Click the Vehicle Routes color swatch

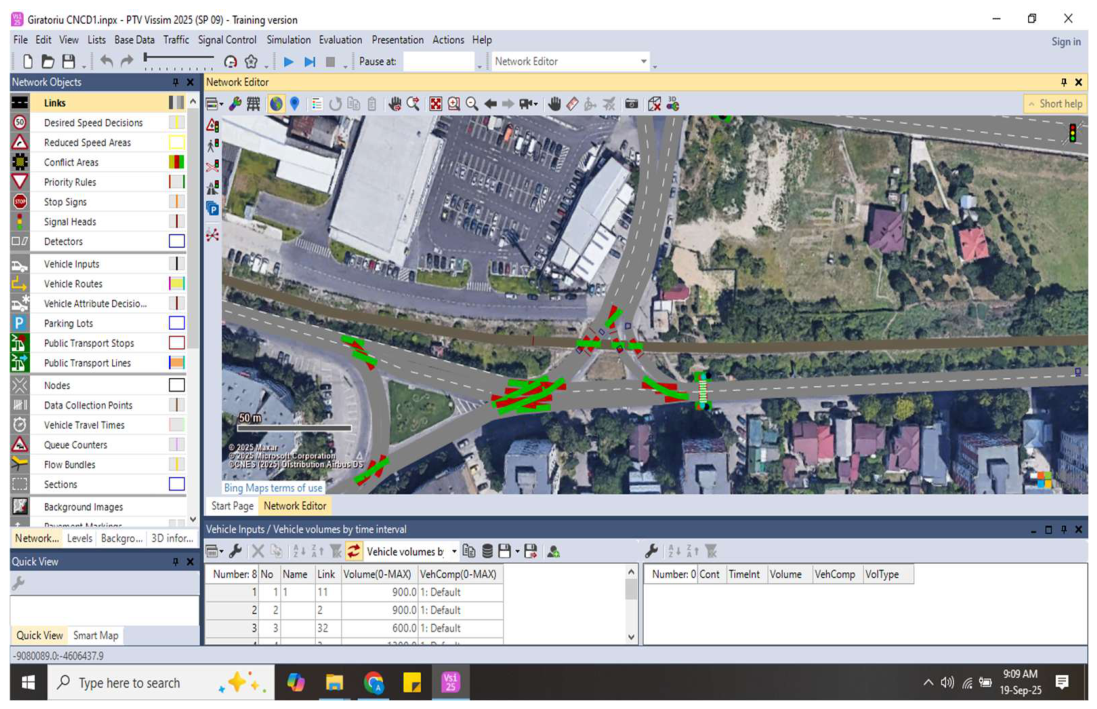[176, 283]
